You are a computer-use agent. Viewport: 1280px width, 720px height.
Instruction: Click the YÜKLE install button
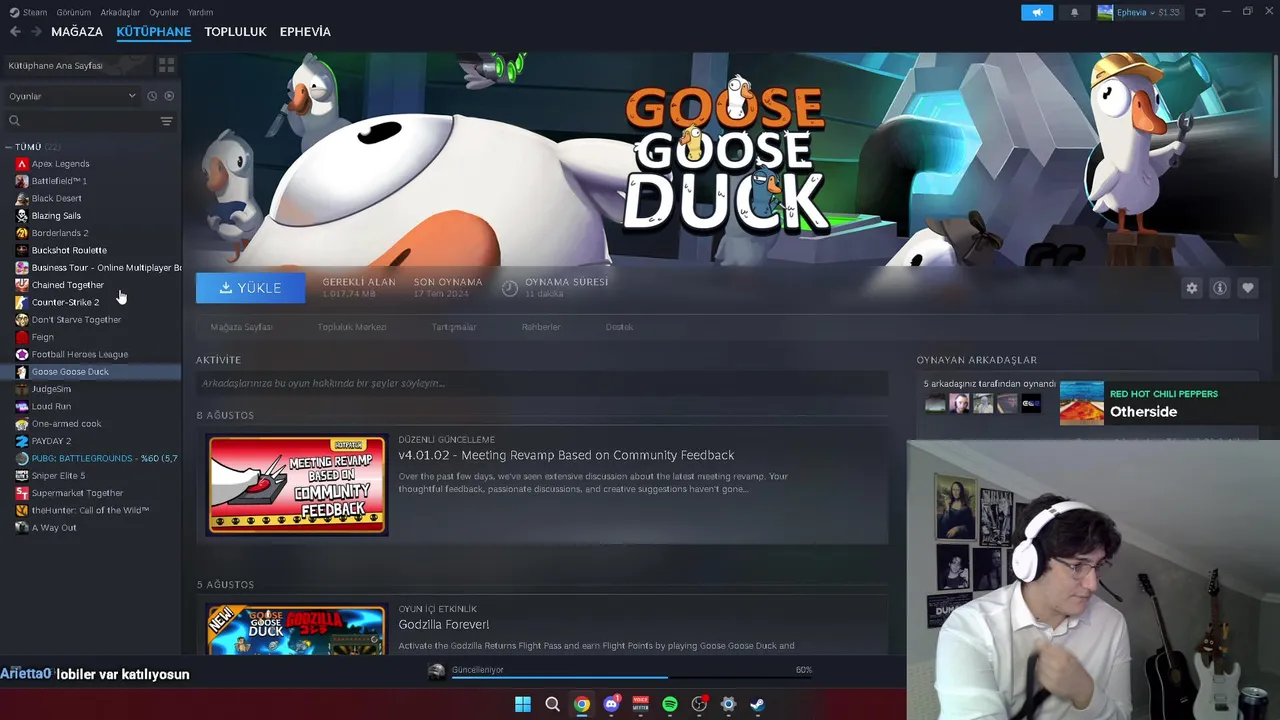click(x=250, y=288)
